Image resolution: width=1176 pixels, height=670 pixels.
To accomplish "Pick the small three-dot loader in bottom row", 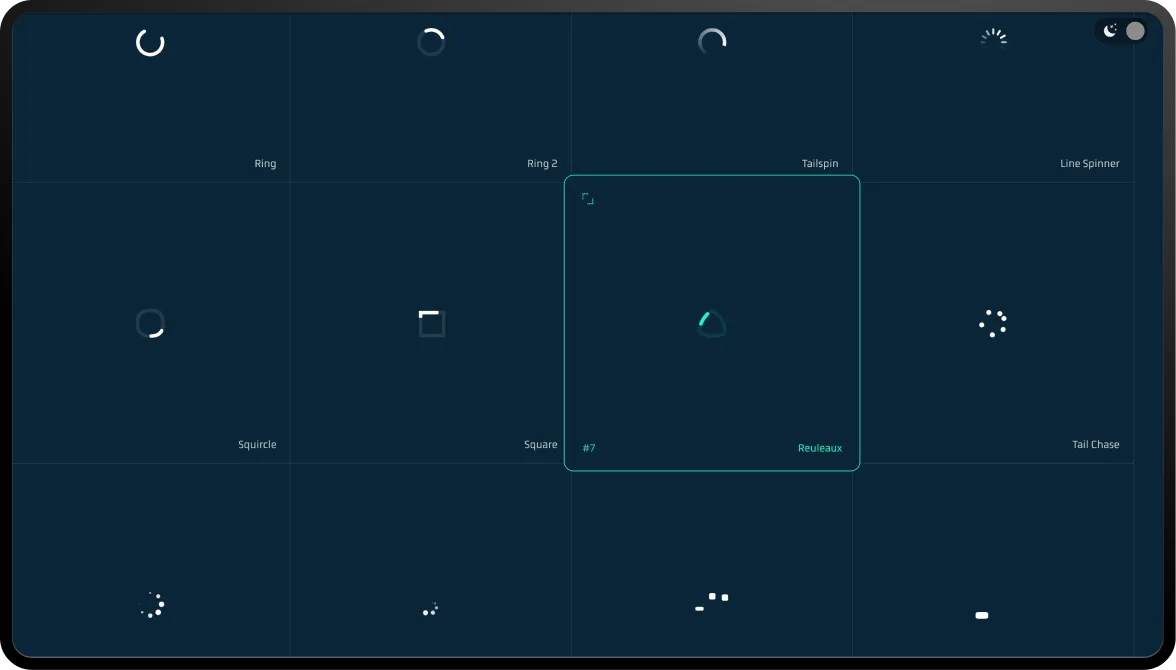I will click(430, 610).
